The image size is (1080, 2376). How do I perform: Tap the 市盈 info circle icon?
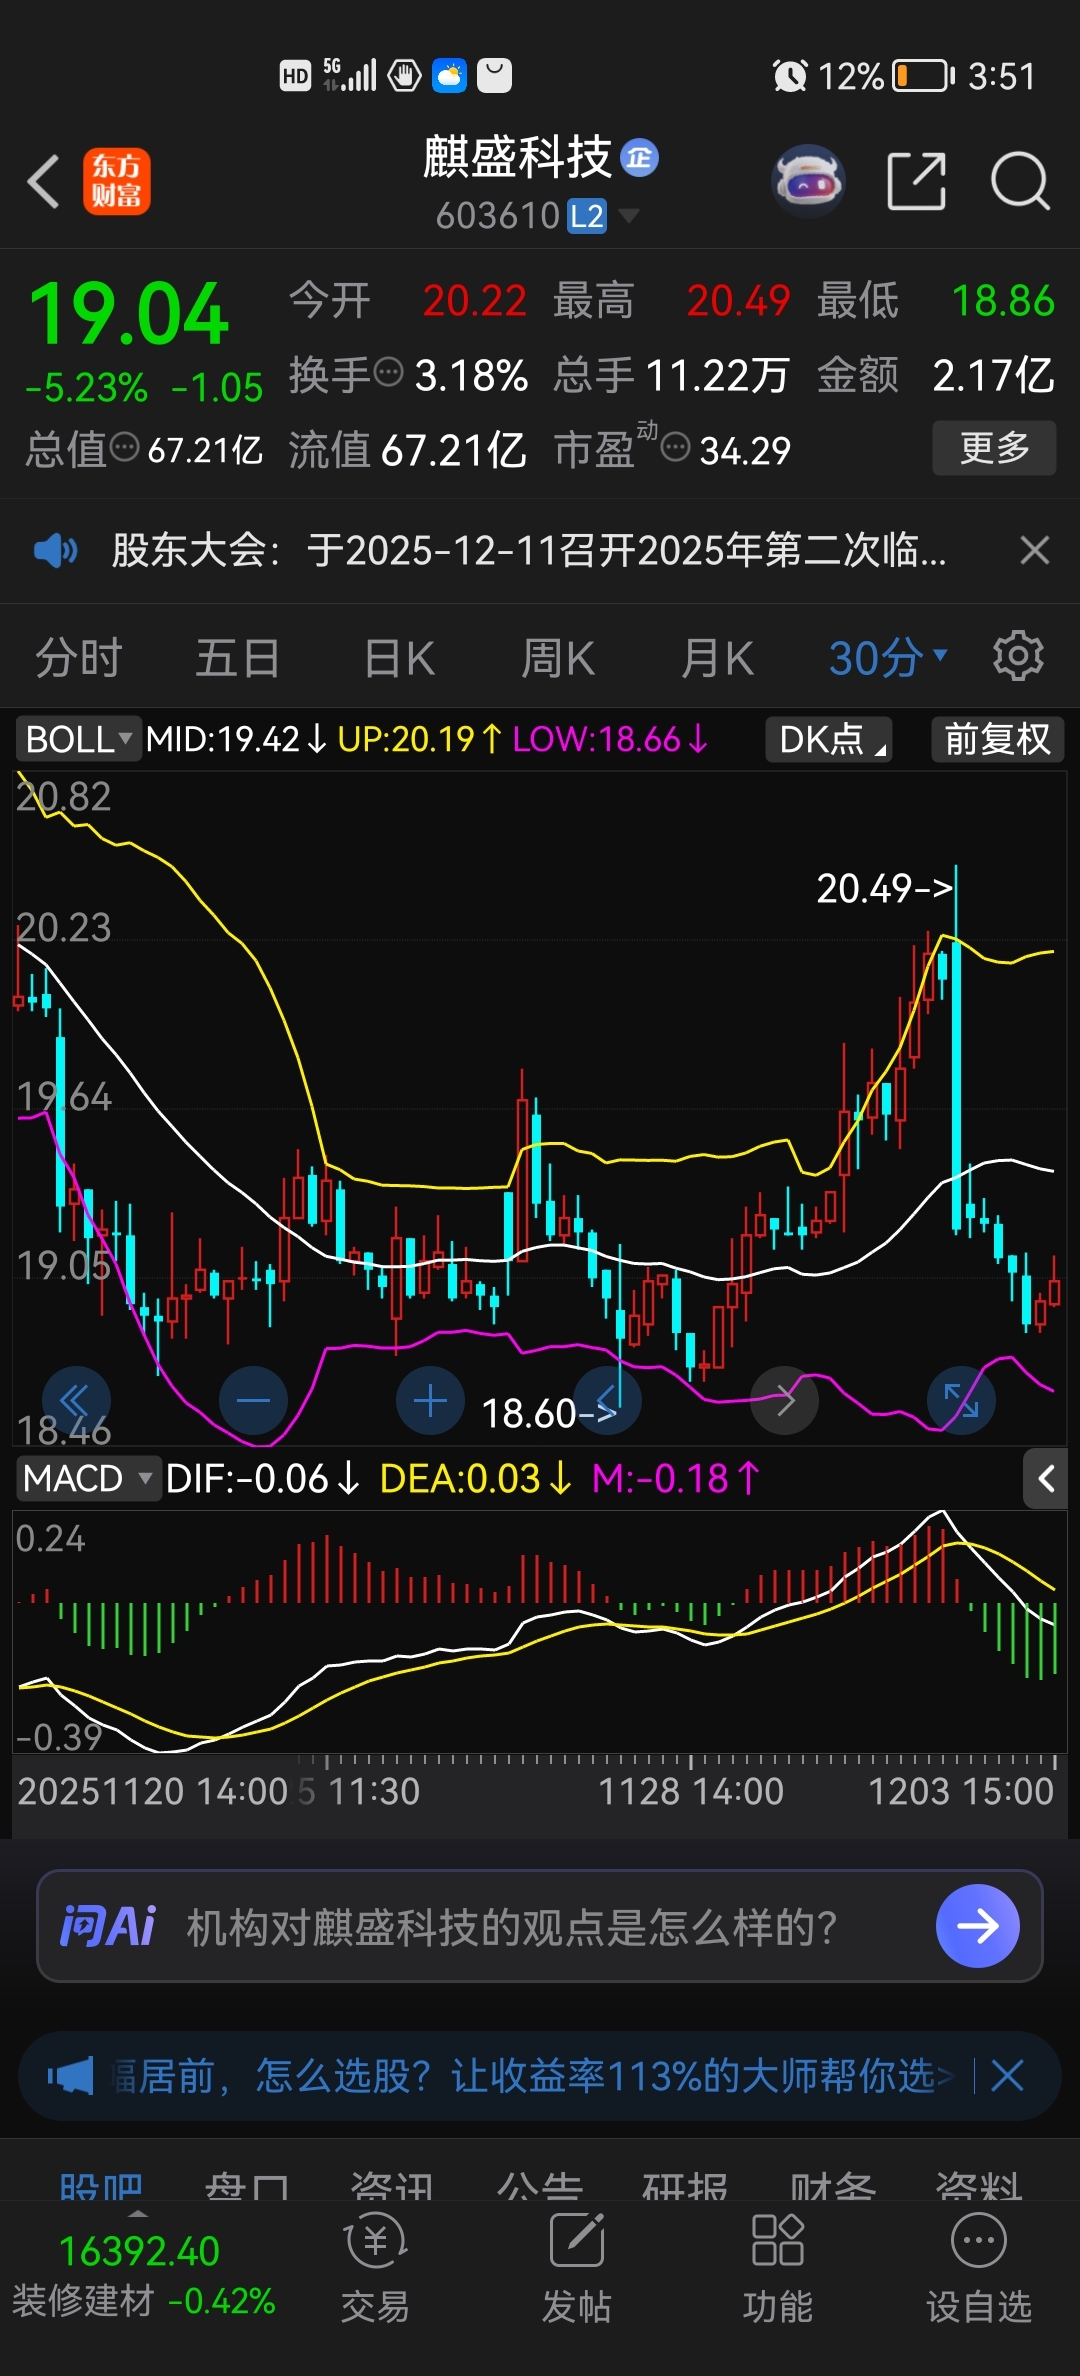676,447
